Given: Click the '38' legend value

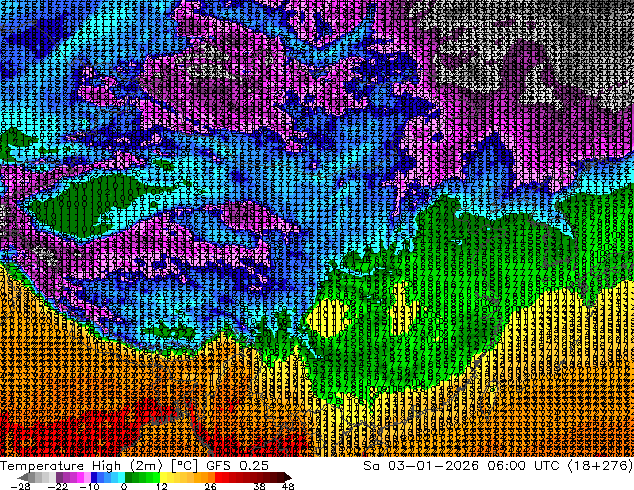Looking at the screenshot, I should pos(260,486).
